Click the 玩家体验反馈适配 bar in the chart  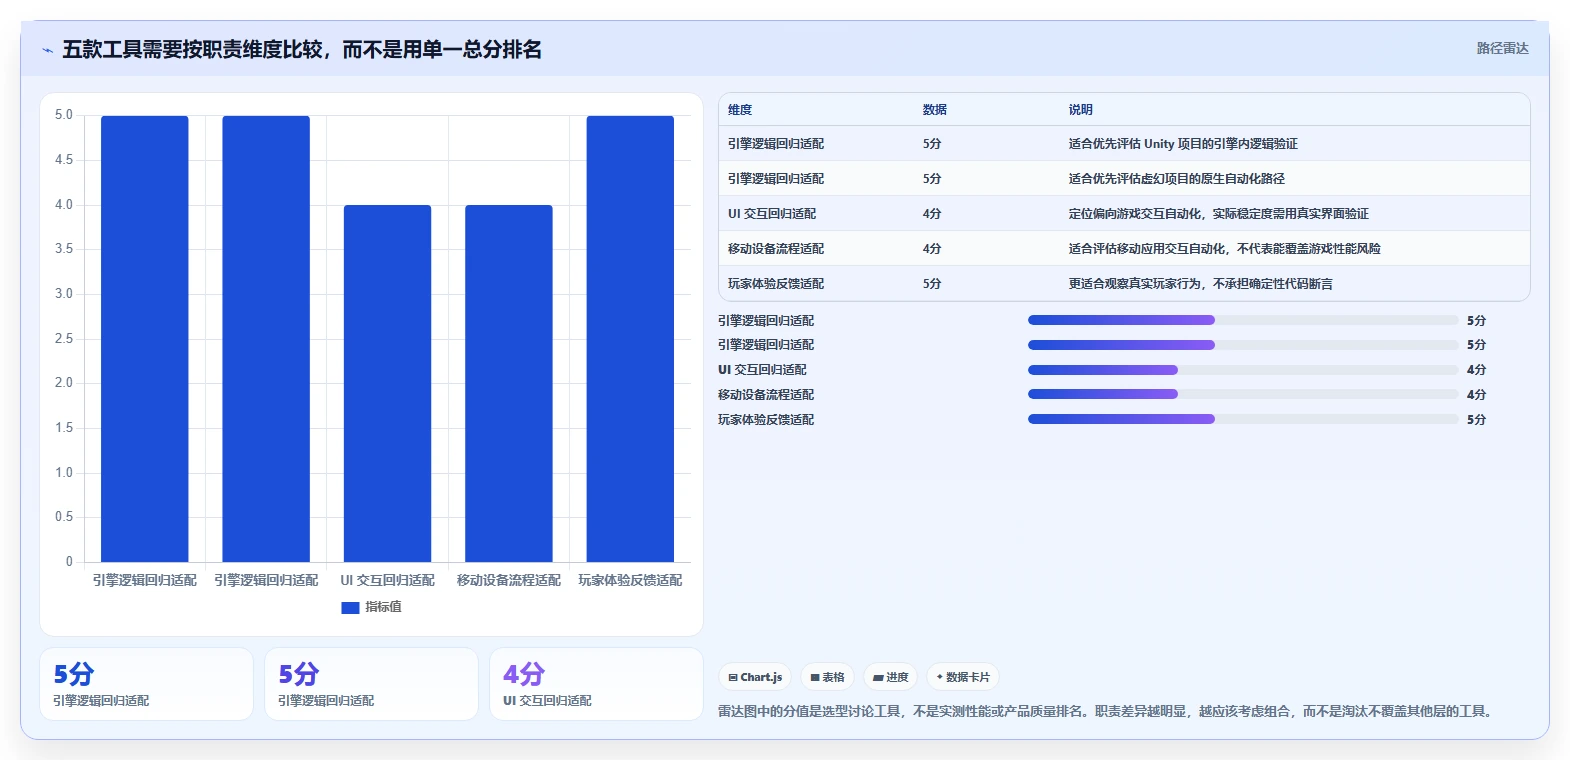click(630, 339)
